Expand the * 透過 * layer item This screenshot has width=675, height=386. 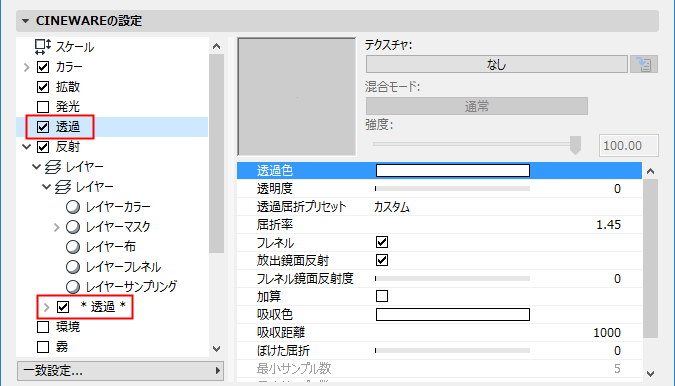(46, 307)
